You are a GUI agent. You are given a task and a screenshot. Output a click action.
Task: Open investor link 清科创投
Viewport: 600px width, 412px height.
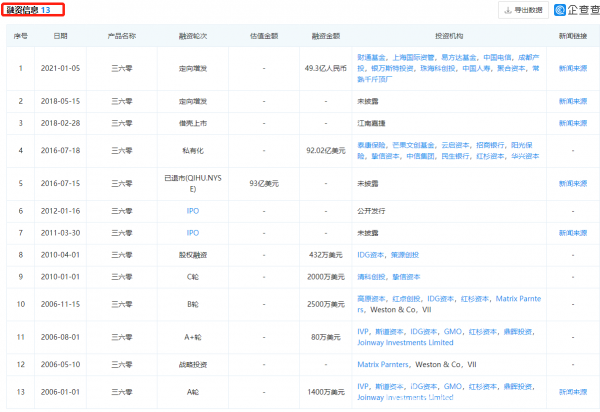[371, 277]
